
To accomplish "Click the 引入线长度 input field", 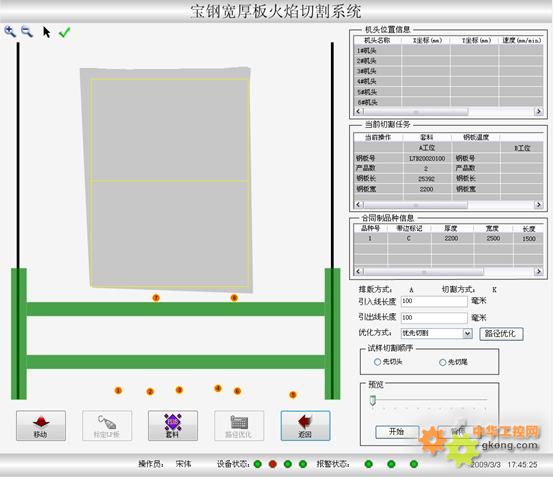I will (434, 301).
